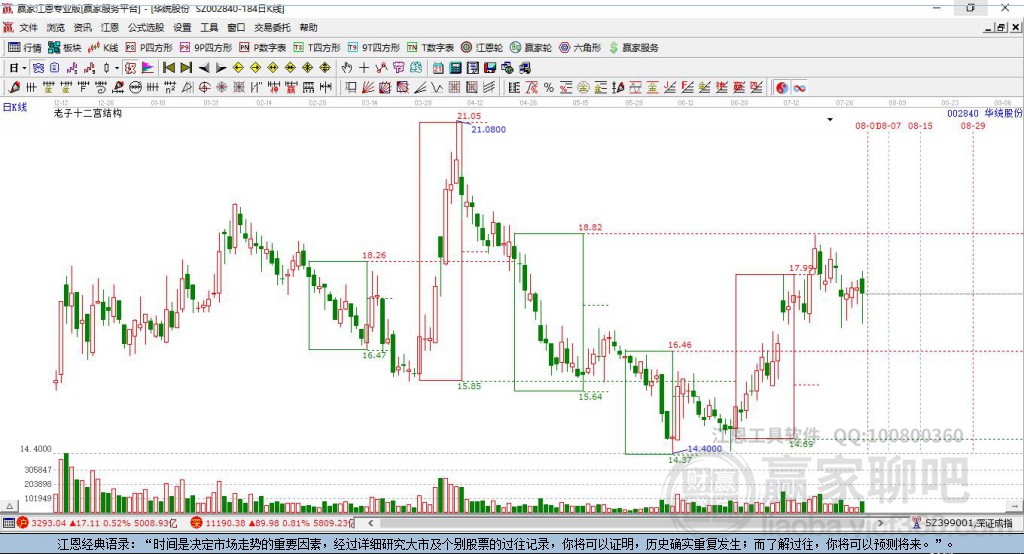Click the truck icon in the toolbar

[x=524, y=68]
